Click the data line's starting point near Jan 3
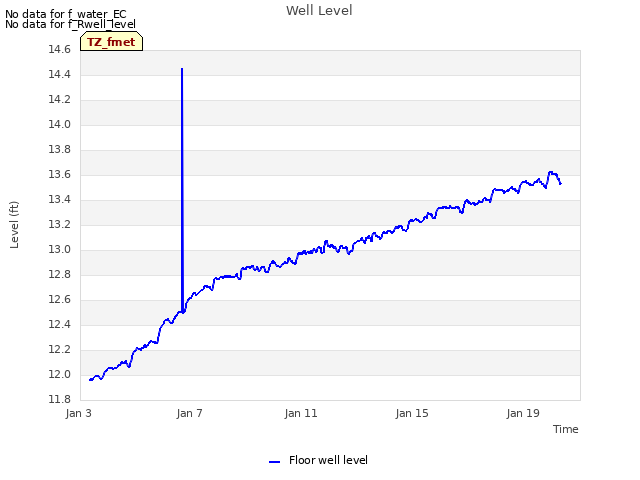 click(90, 380)
